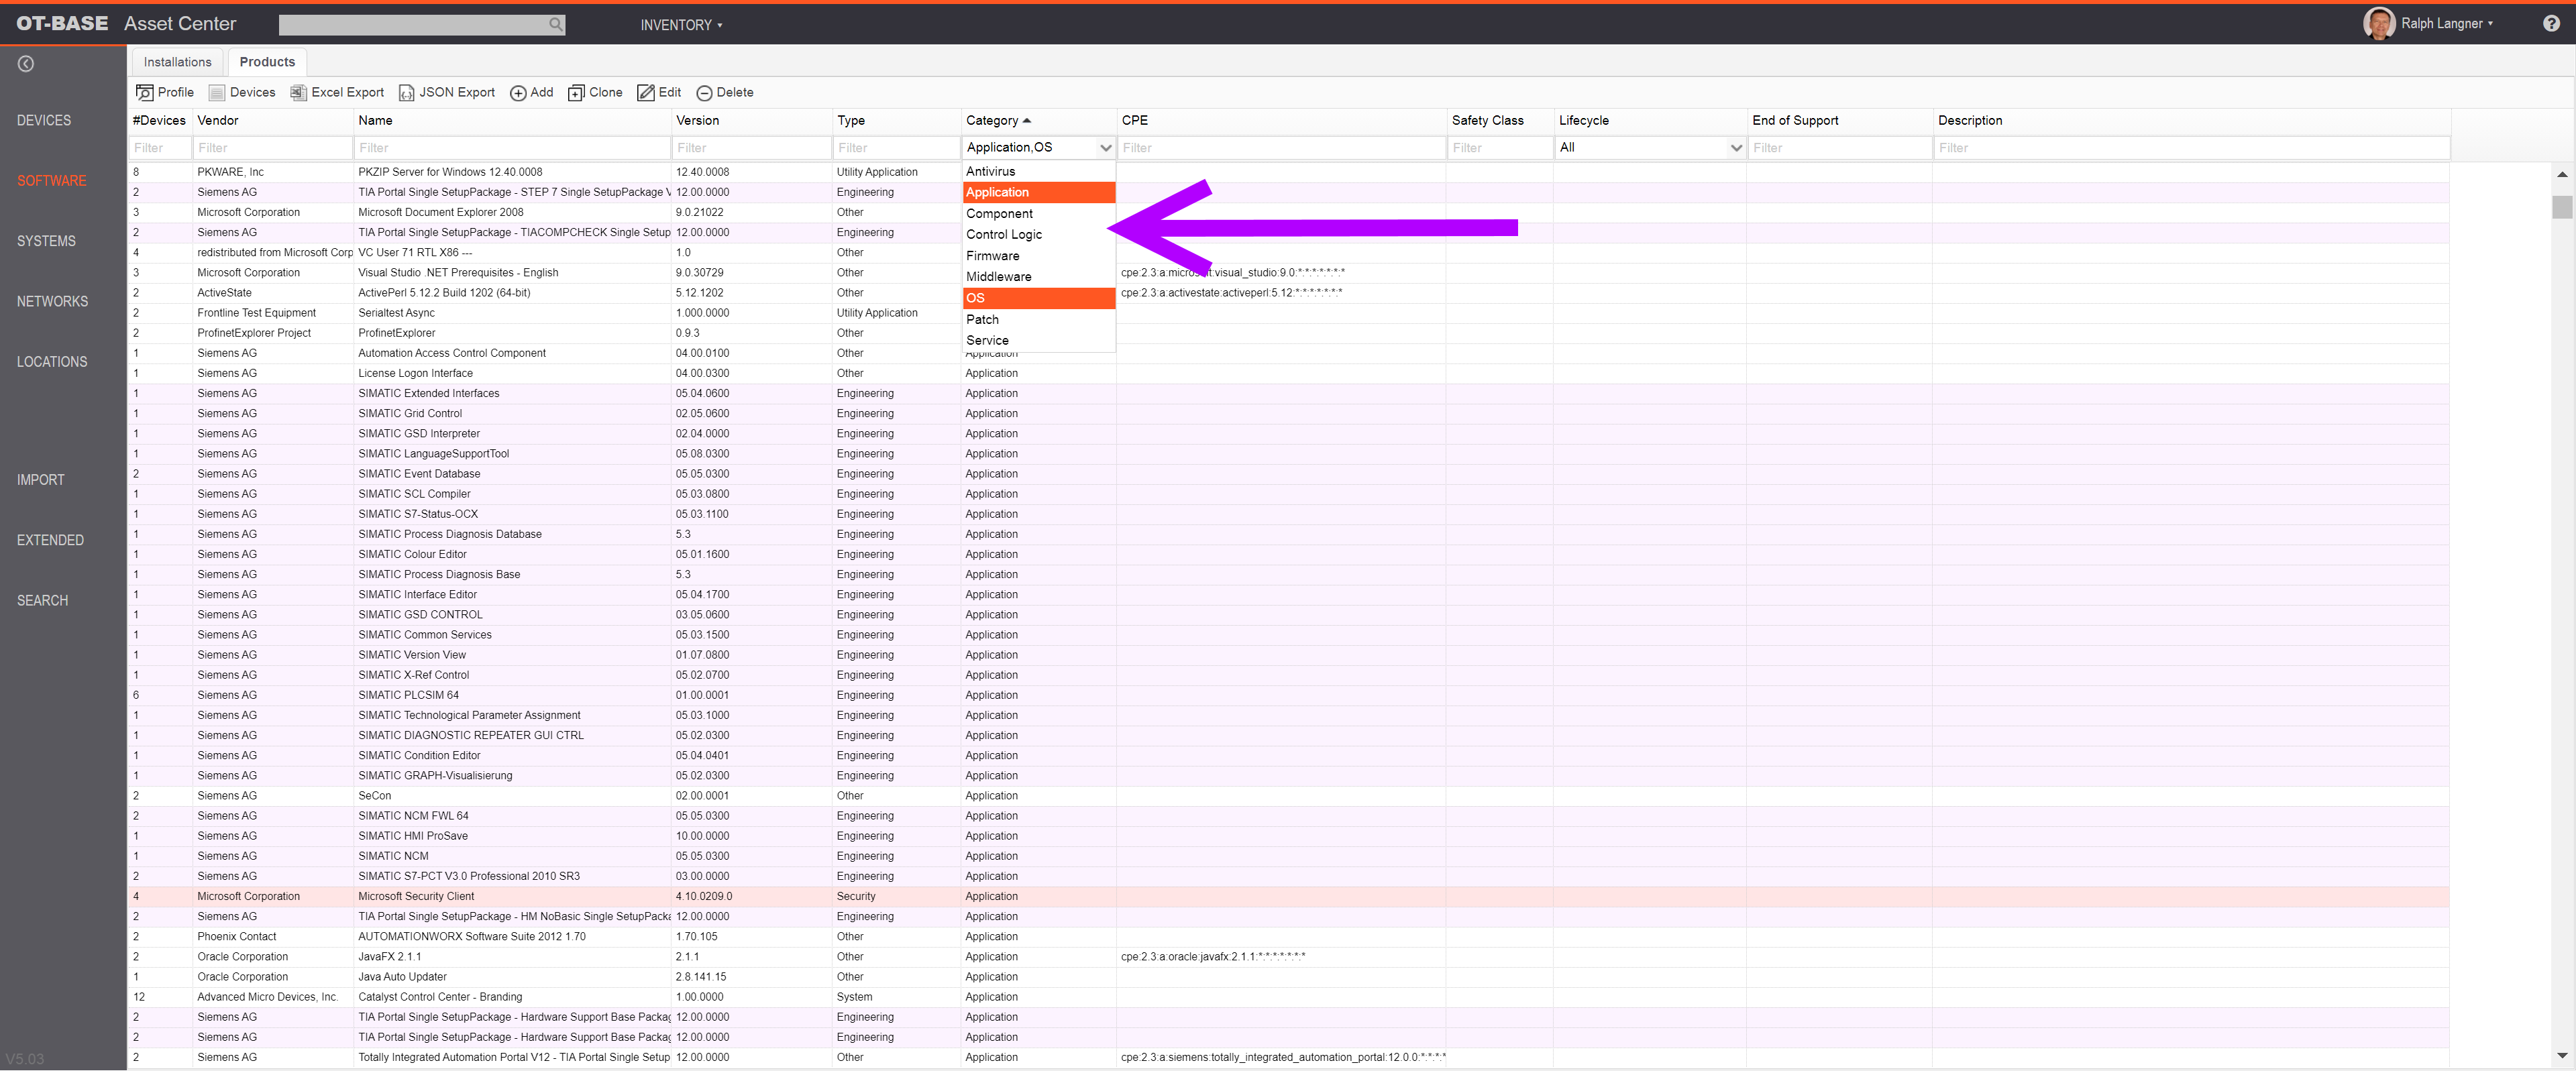Show Devices for the selected product
Viewport: 2576px width, 1073px height.
pyautogui.click(x=242, y=92)
